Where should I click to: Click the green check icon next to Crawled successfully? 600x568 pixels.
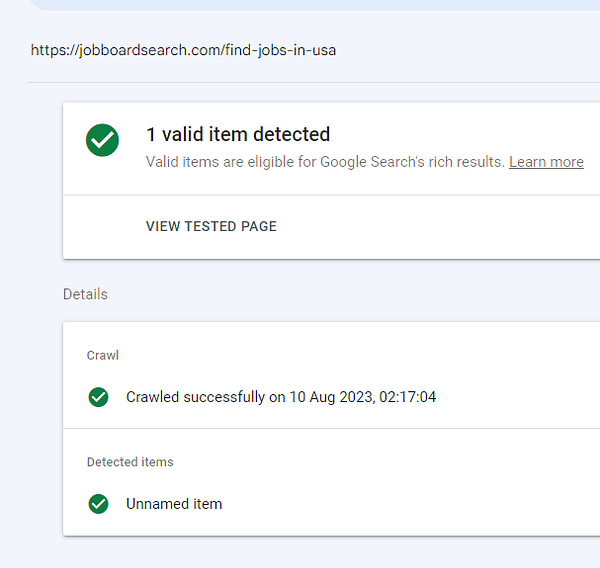coord(98,397)
